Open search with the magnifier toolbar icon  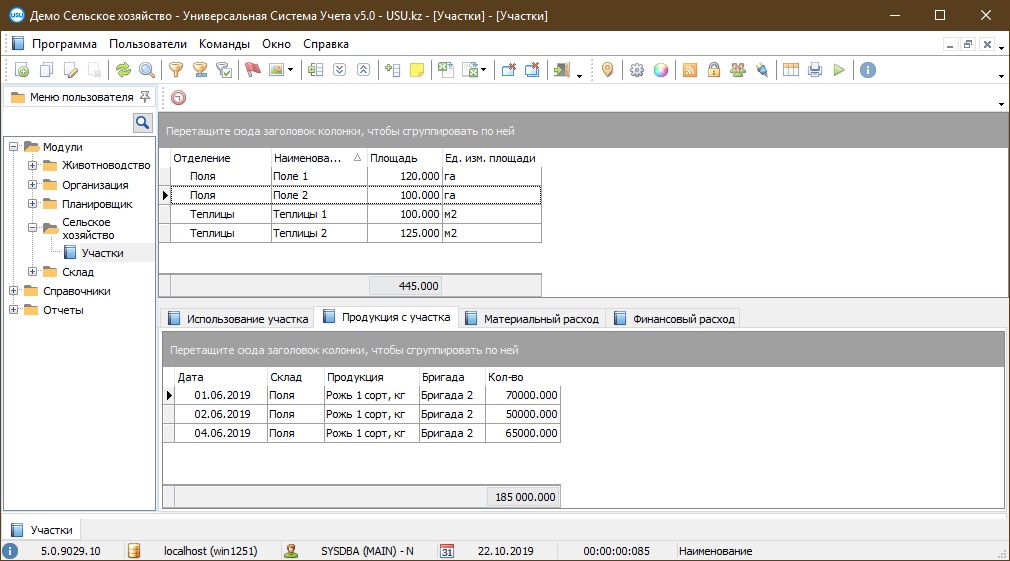(x=147, y=70)
